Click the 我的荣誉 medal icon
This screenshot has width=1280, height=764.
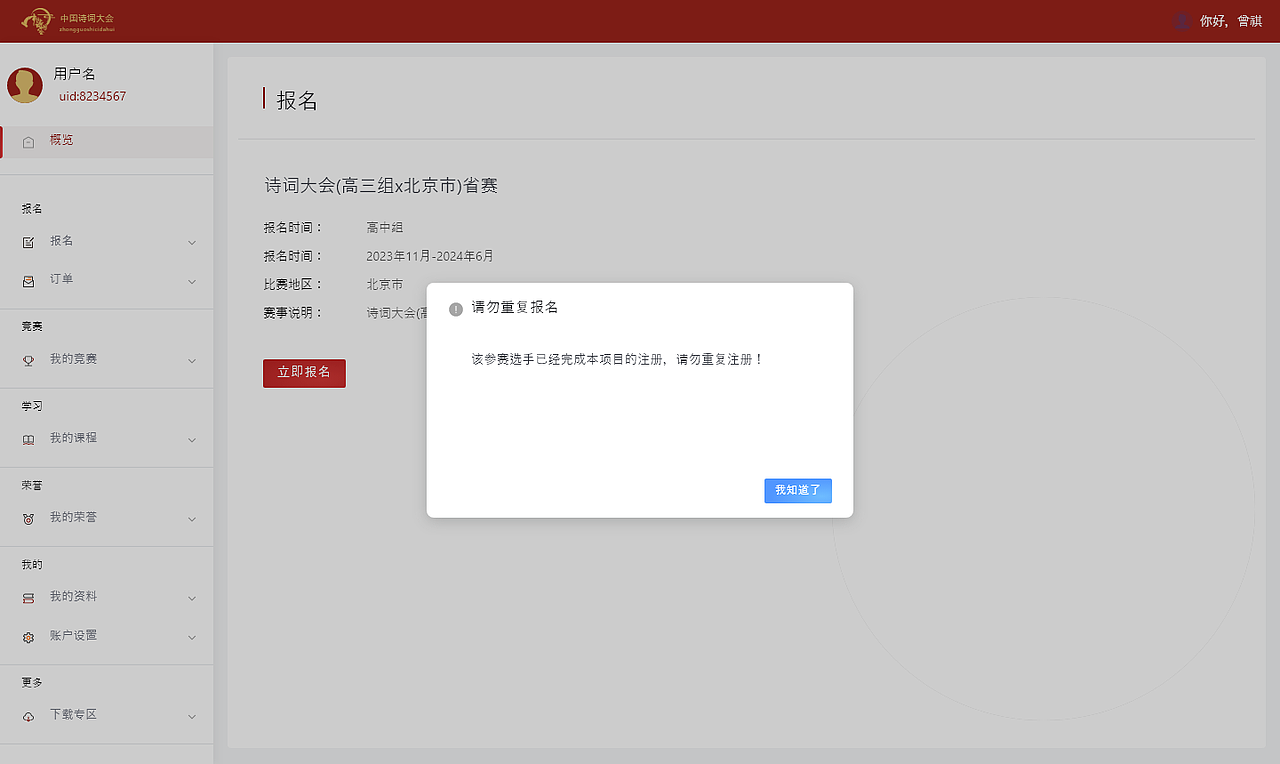pos(29,517)
